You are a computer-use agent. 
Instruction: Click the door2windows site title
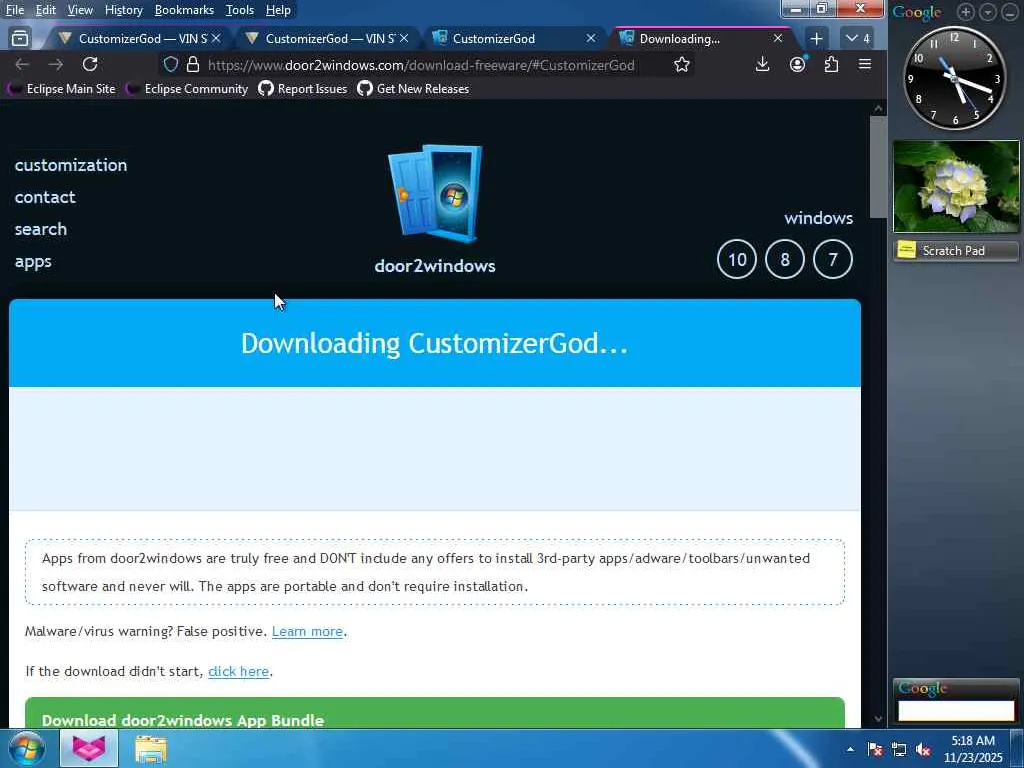435,266
